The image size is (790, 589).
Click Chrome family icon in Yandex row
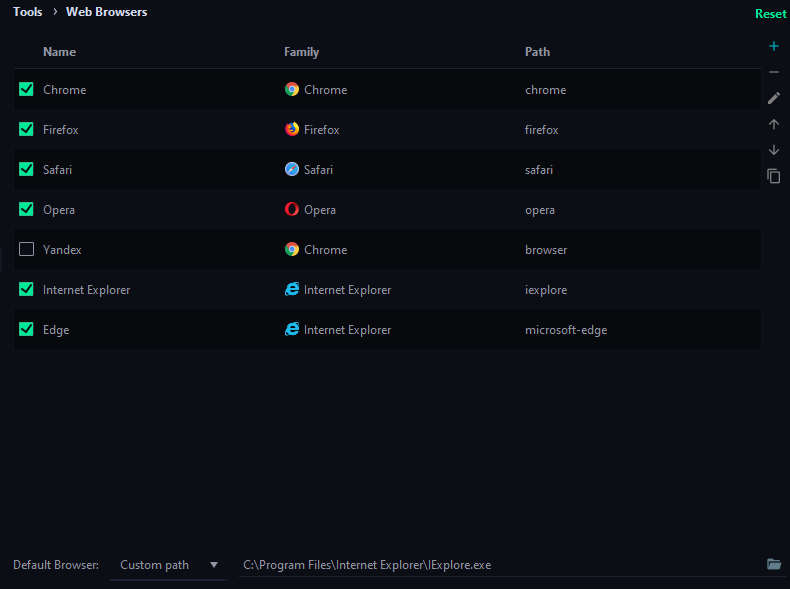[292, 249]
